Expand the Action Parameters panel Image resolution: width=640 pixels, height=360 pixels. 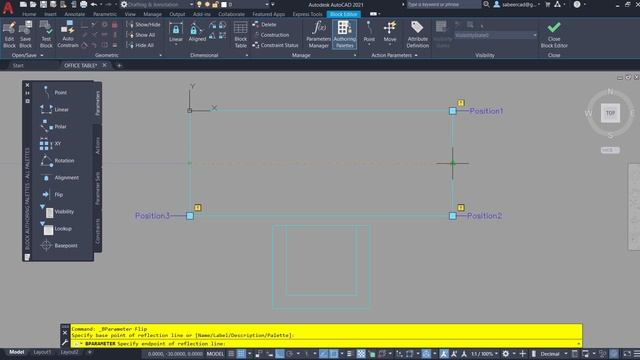tap(394, 55)
